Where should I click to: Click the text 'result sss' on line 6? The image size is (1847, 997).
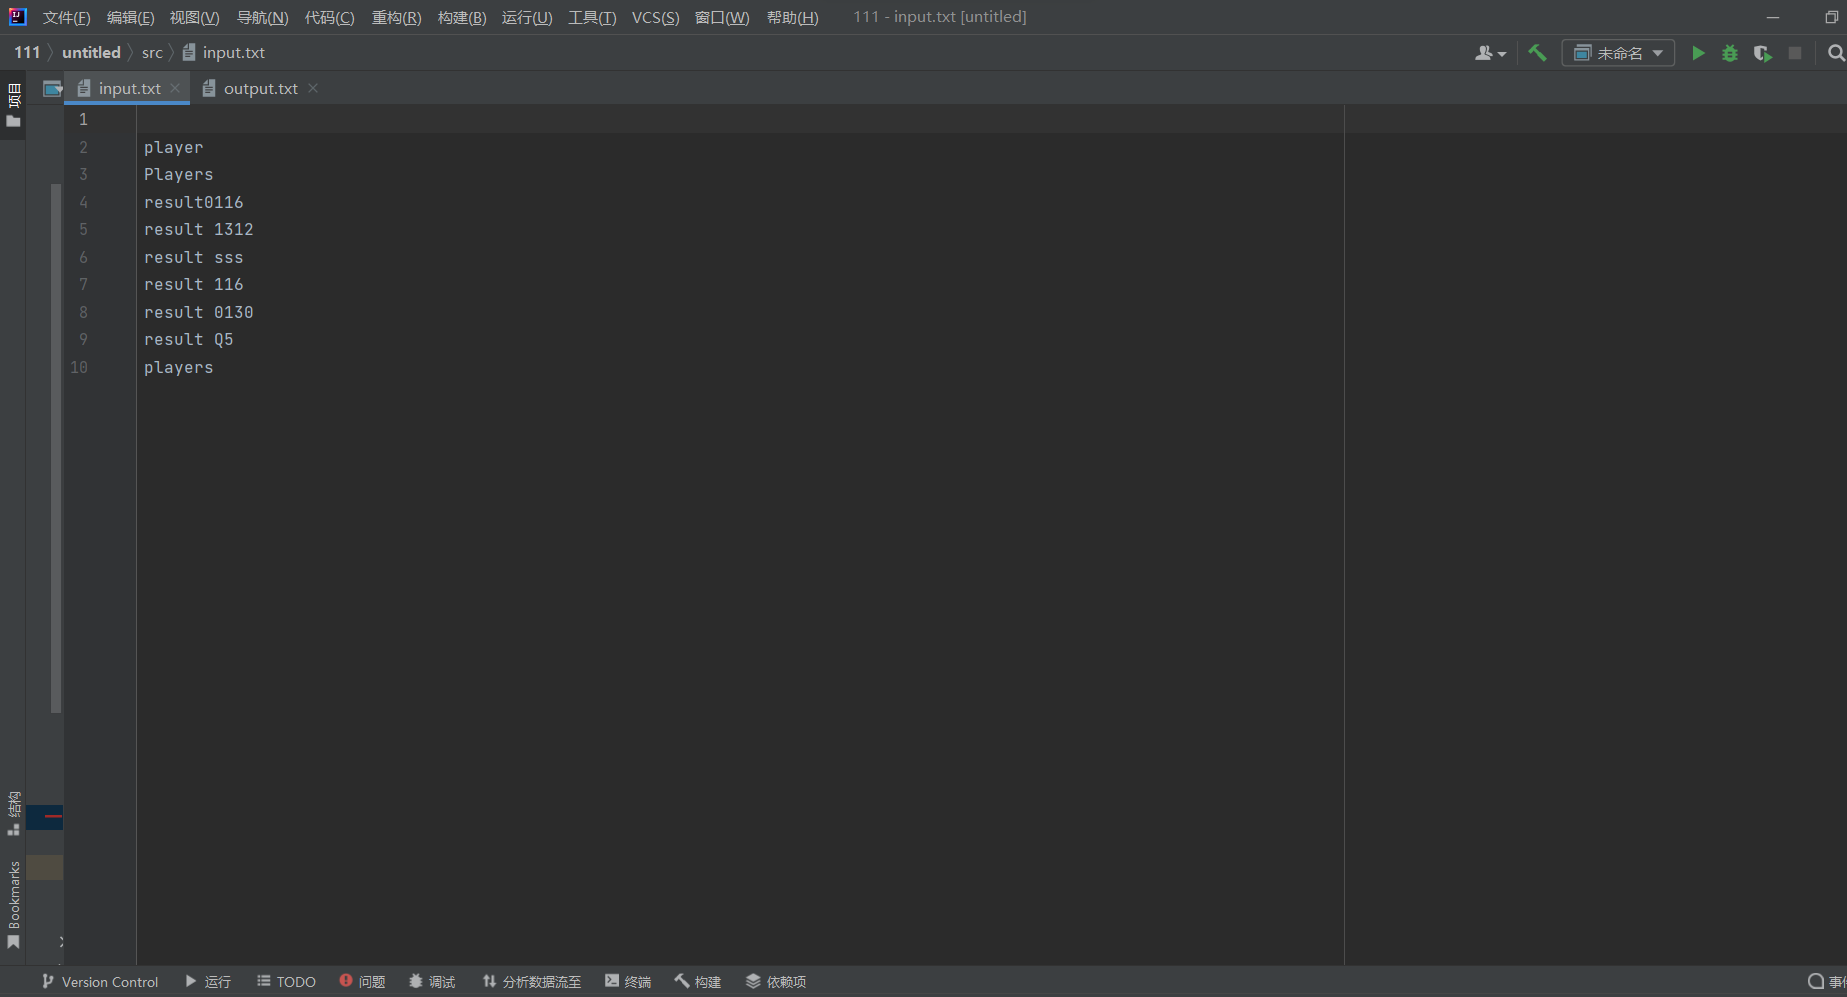[x=193, y=257]
